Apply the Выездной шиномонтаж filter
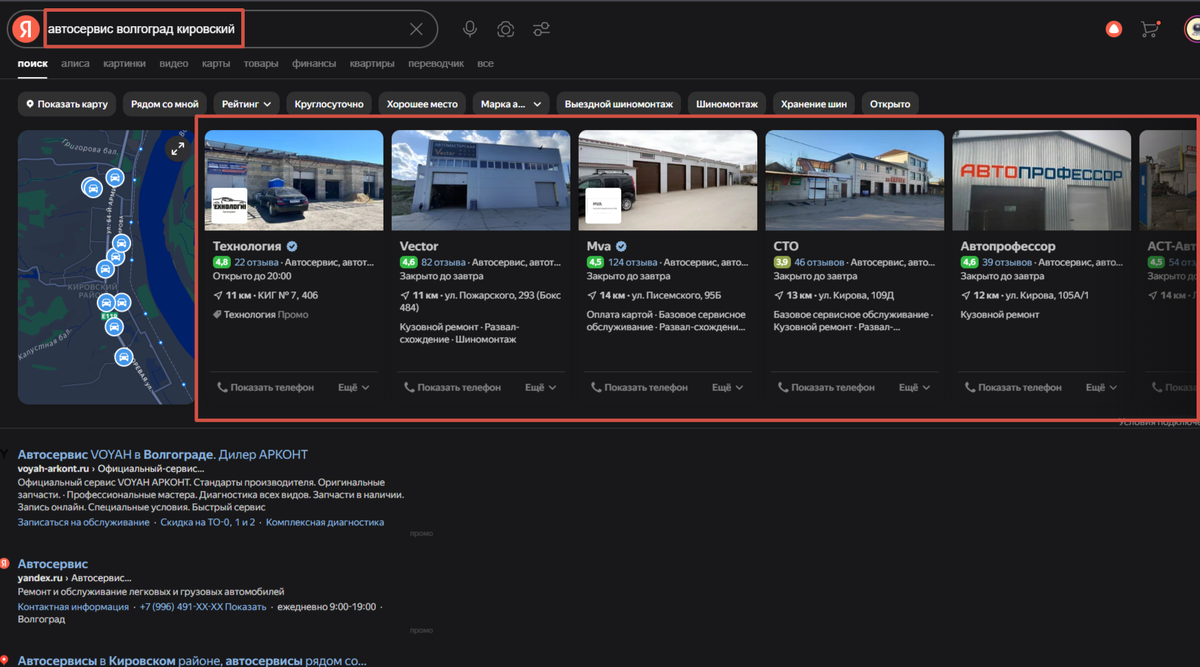The width and height of the screenshot is (1200, 667). (620, 104)
